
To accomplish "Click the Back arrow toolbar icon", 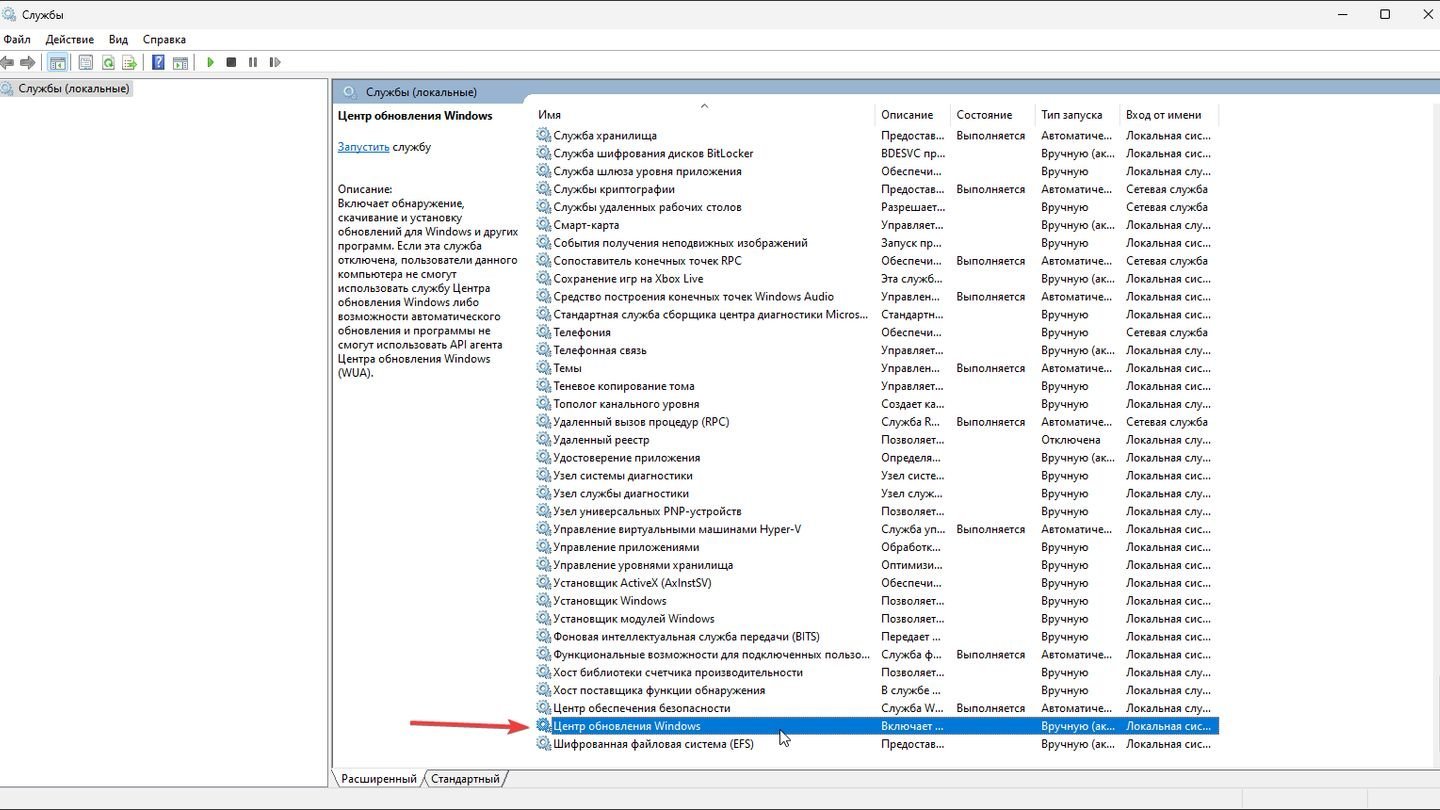I will click(8, 62).
